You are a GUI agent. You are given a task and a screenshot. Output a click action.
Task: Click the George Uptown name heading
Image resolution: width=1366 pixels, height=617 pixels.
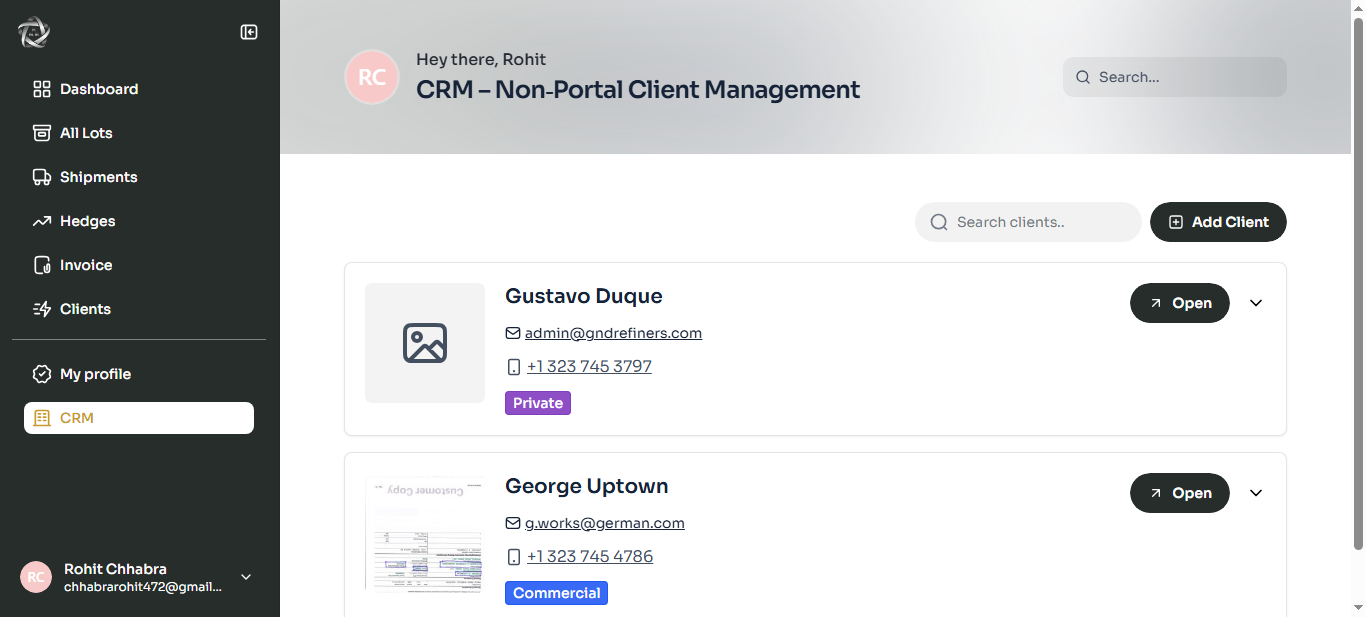[587, 486]
